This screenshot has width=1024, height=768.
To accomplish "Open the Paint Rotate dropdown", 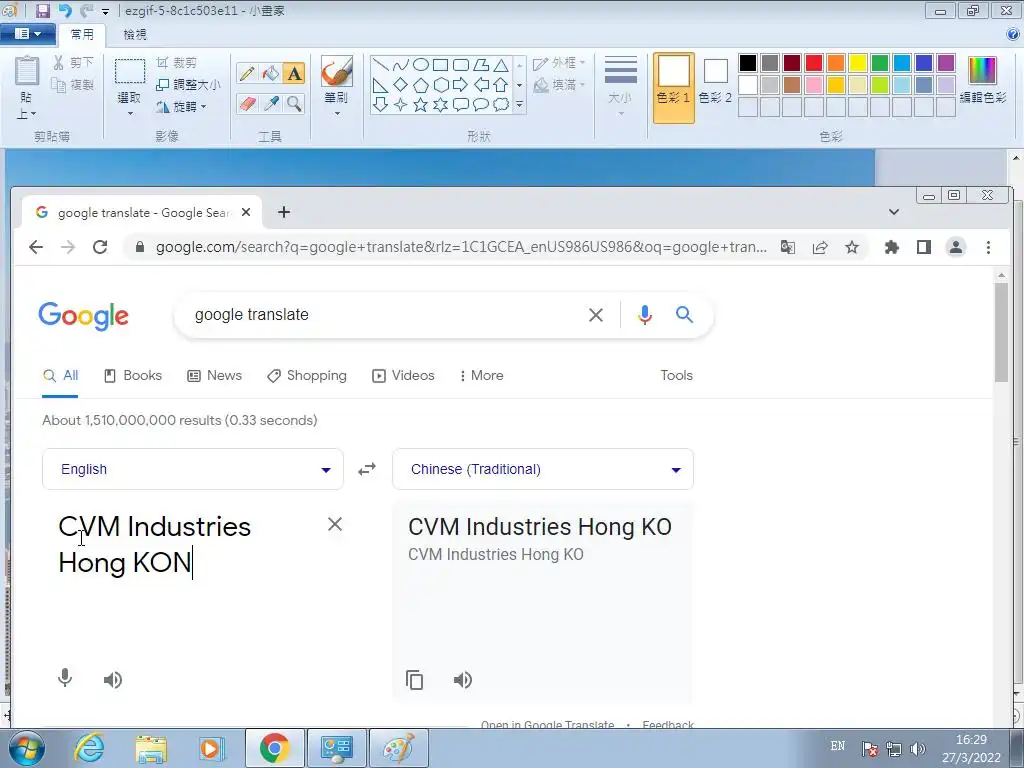I will click(x=182, y=106).
